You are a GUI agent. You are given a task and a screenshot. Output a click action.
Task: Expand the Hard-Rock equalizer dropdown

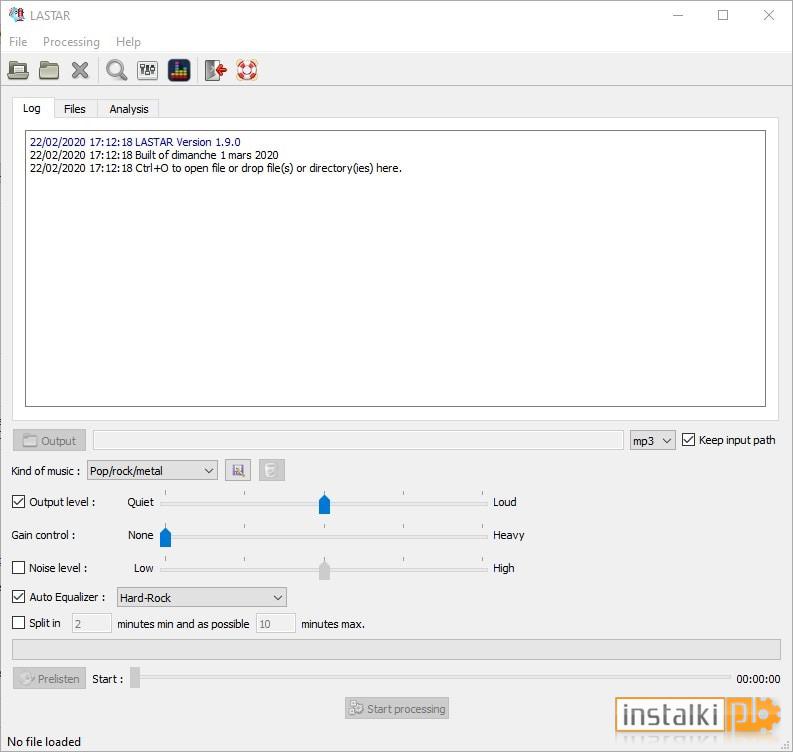[x=202, y=597]
